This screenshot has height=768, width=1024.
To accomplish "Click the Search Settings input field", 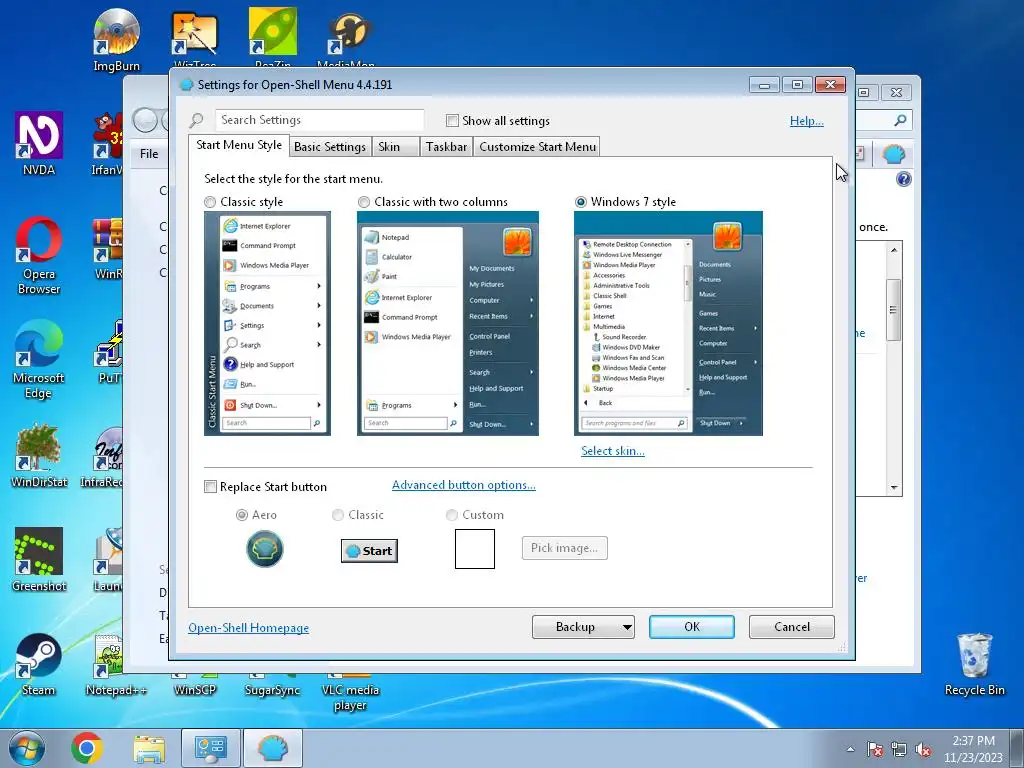I will click(319, 120).
